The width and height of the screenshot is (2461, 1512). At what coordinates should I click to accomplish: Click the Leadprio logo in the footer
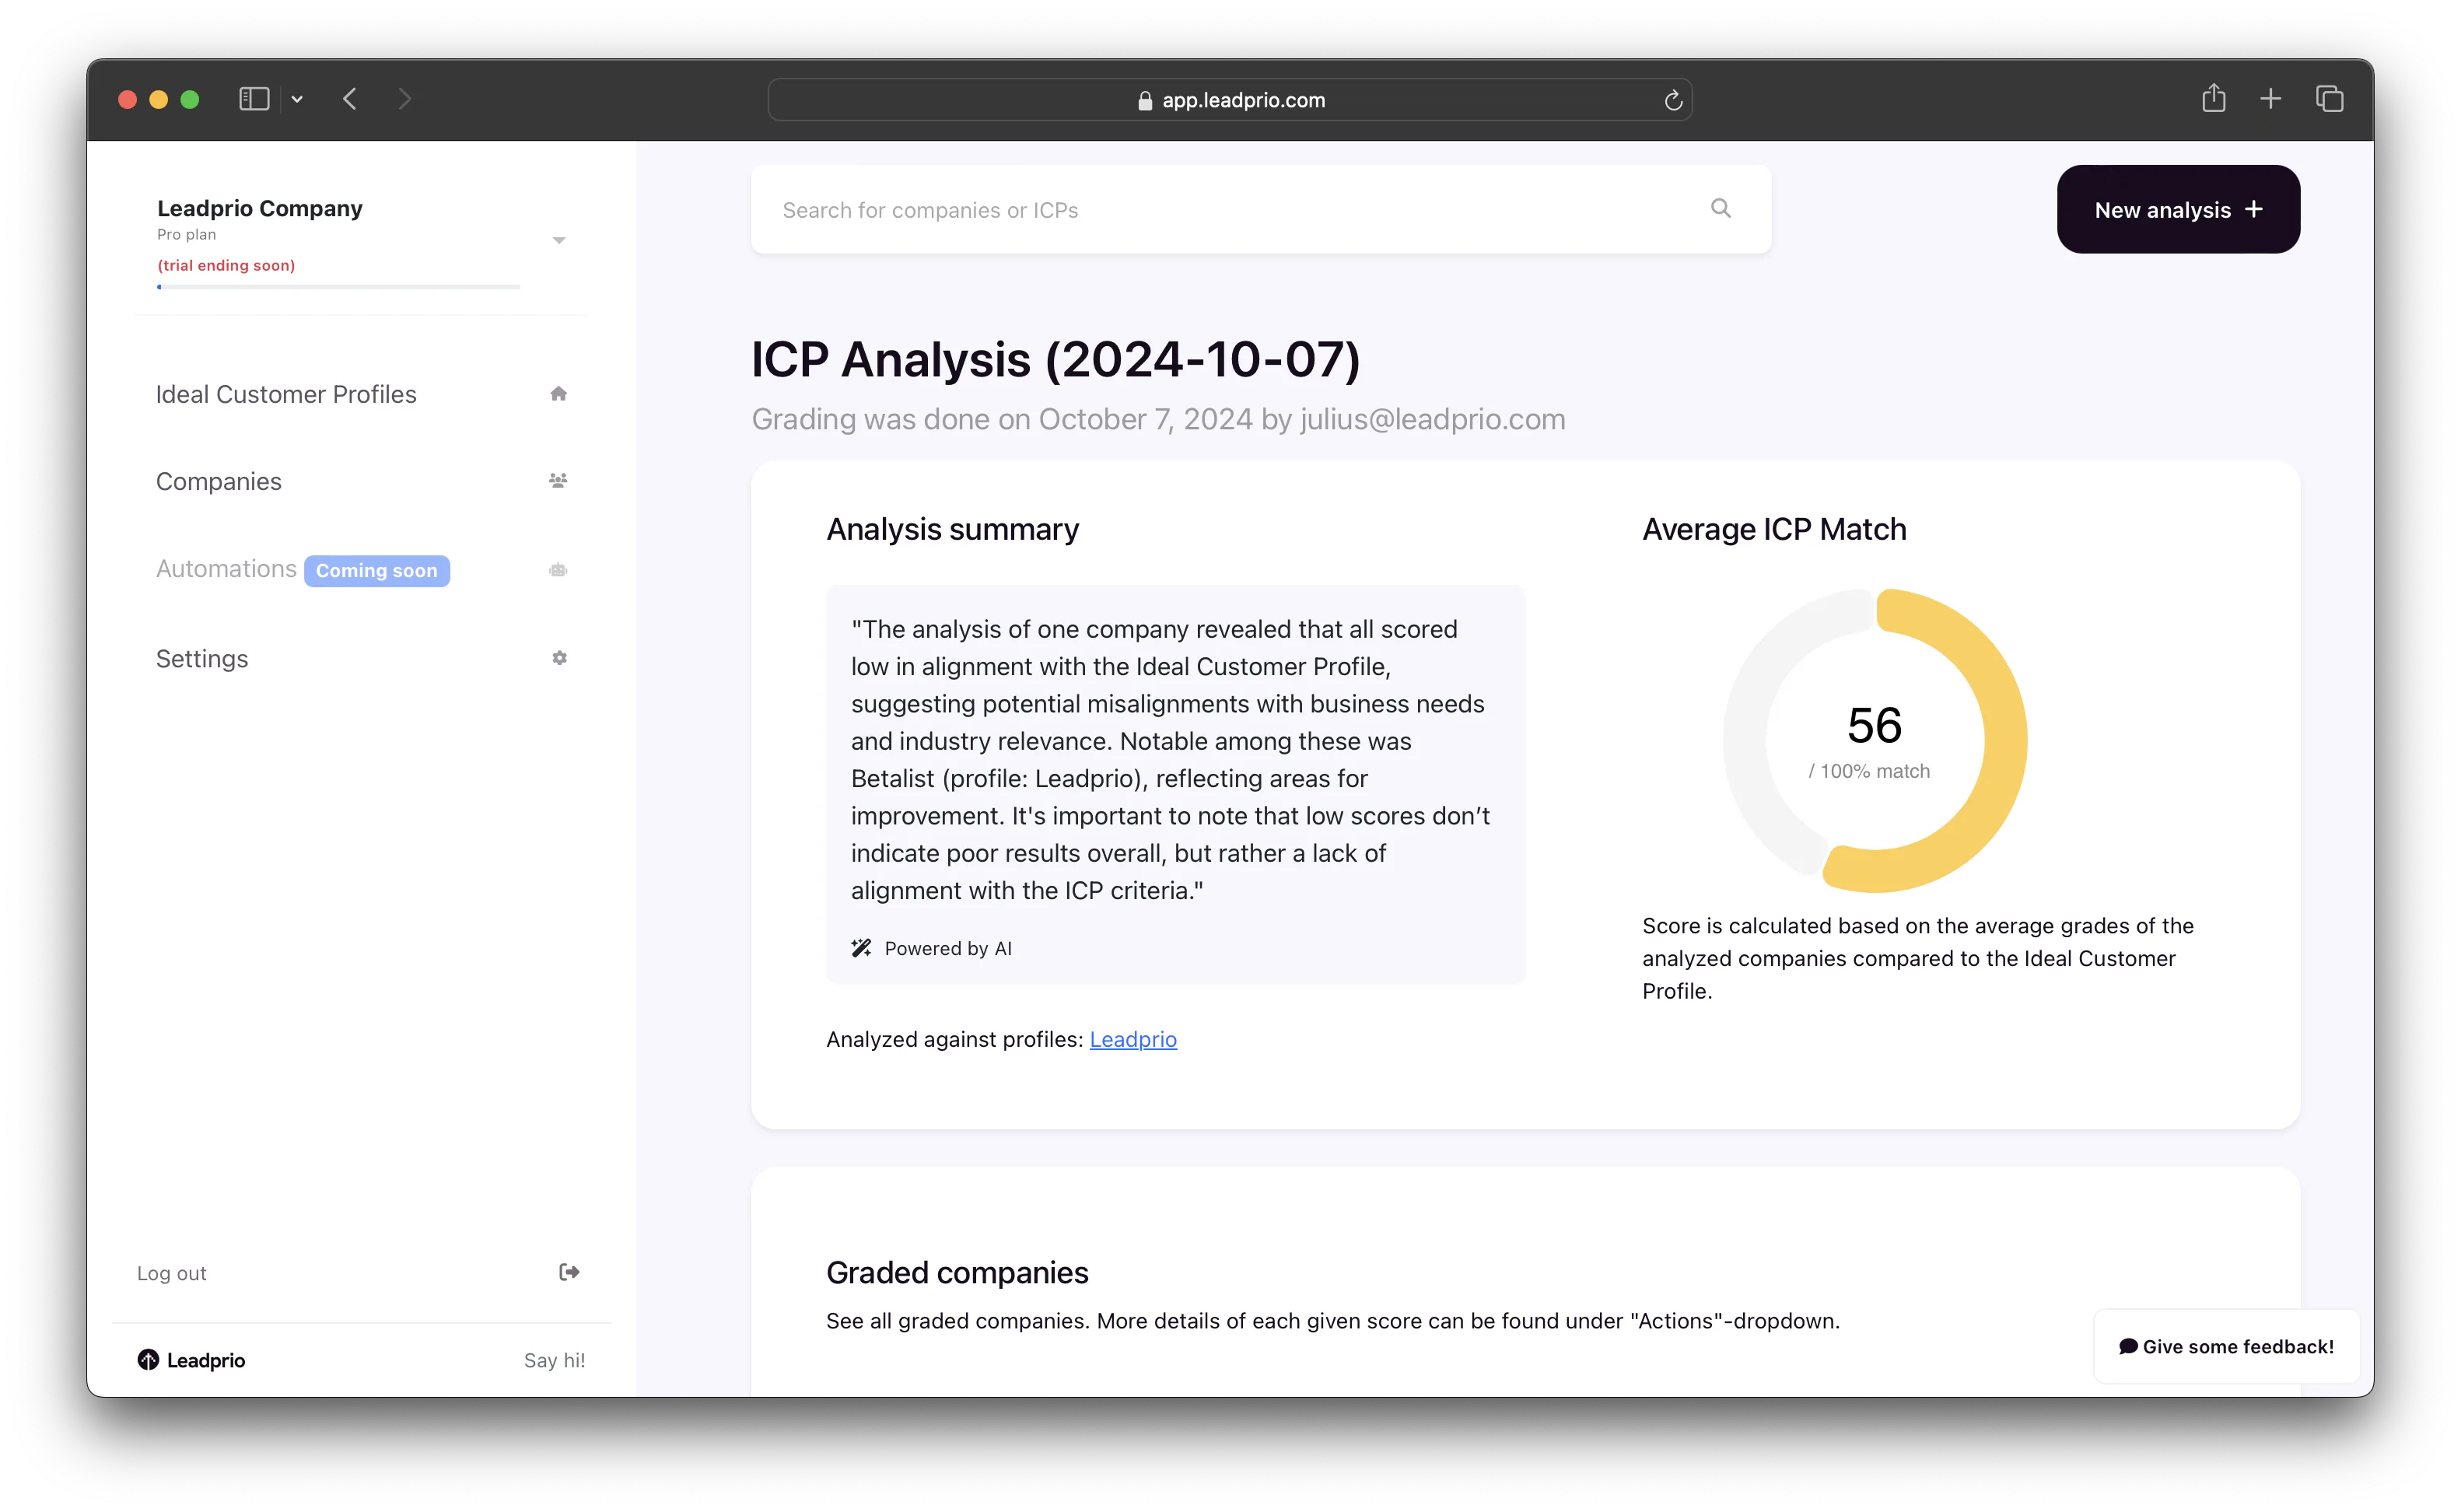(x=191, y=1360)
